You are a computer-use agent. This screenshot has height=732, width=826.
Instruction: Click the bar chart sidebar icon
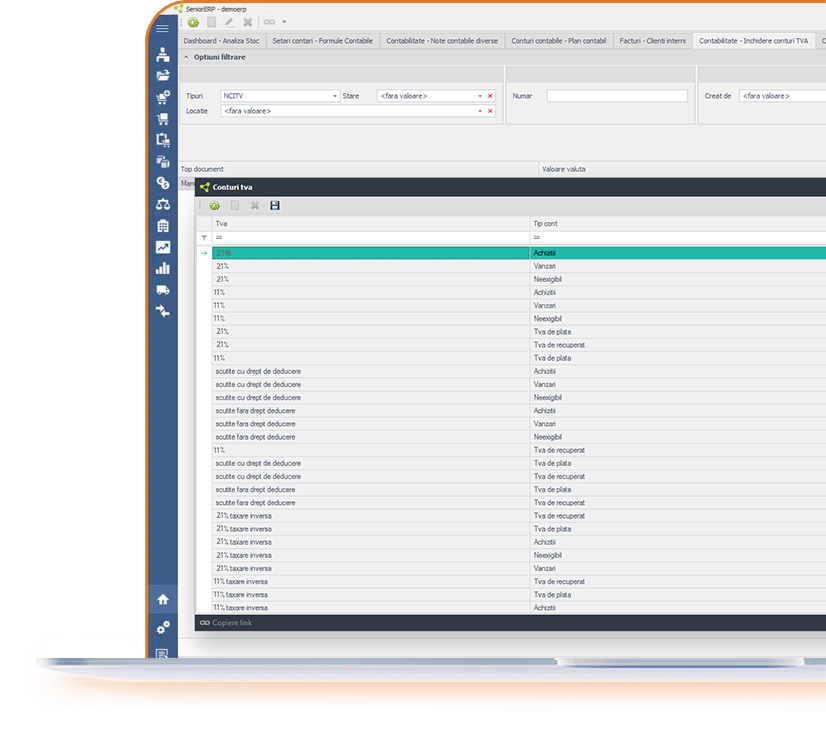click(x=162, y=268)
